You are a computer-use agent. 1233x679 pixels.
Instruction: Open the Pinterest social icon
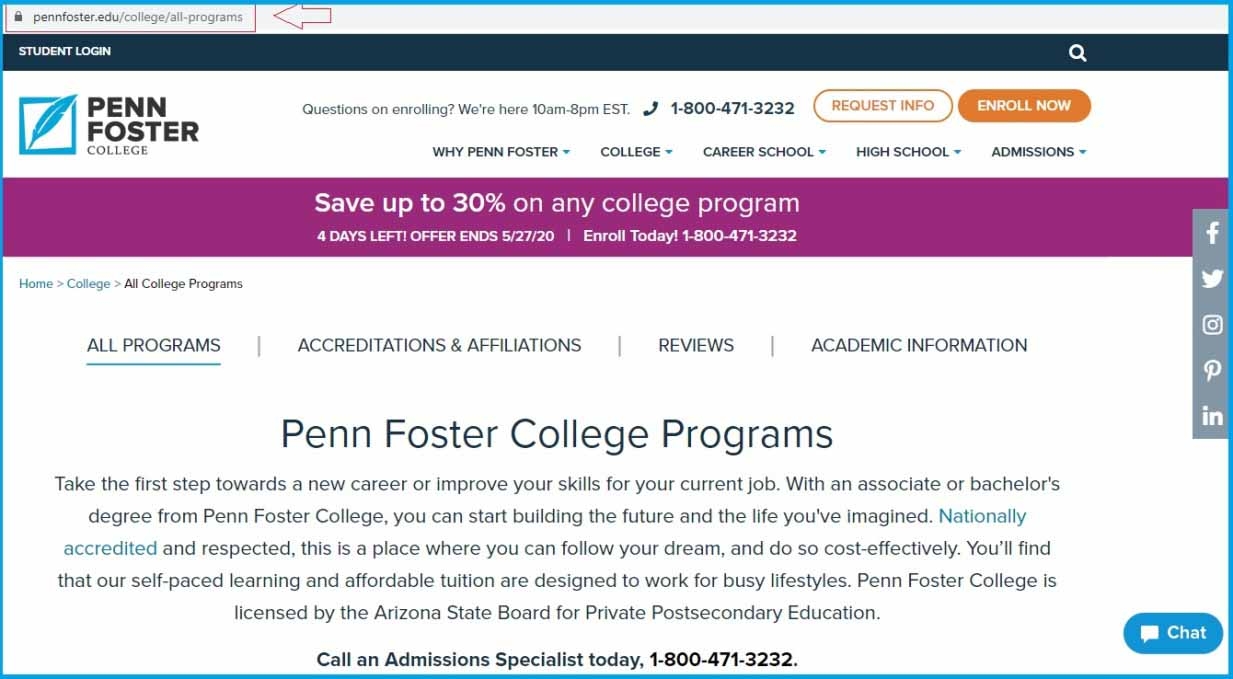tap(1210, 371)
